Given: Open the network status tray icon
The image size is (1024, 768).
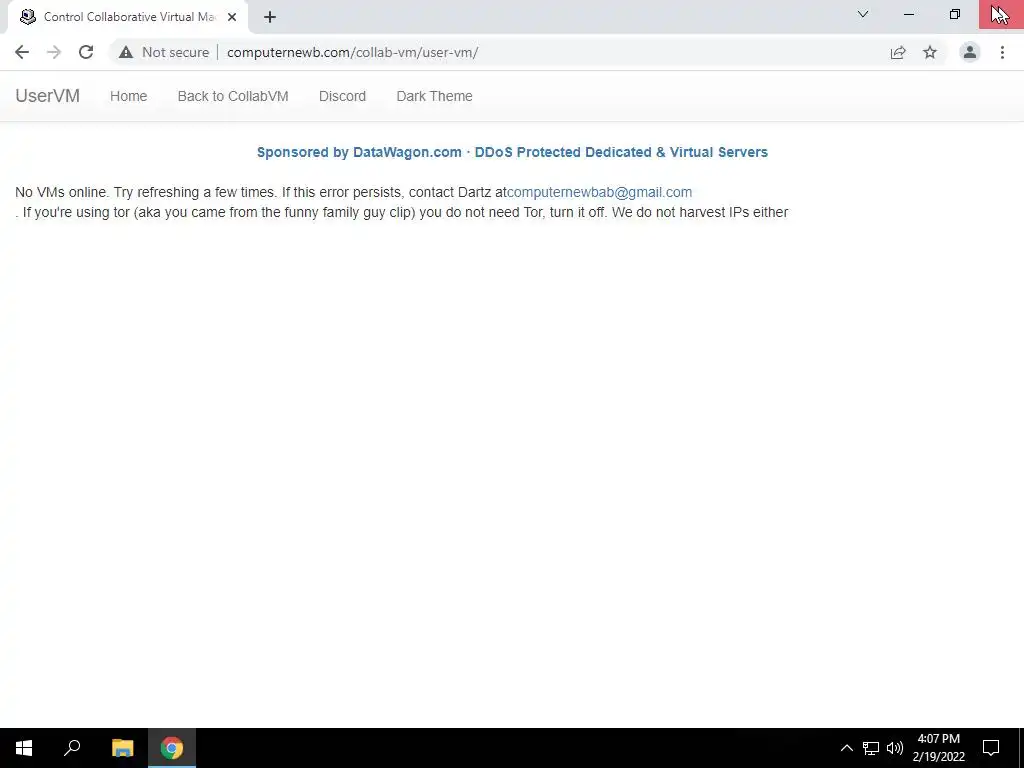Looking at the screenshot, I should [x=871, y=748].
